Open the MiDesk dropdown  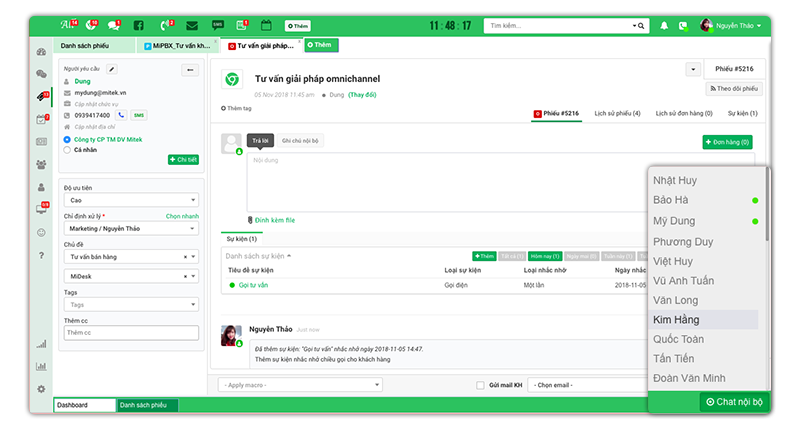131,276
